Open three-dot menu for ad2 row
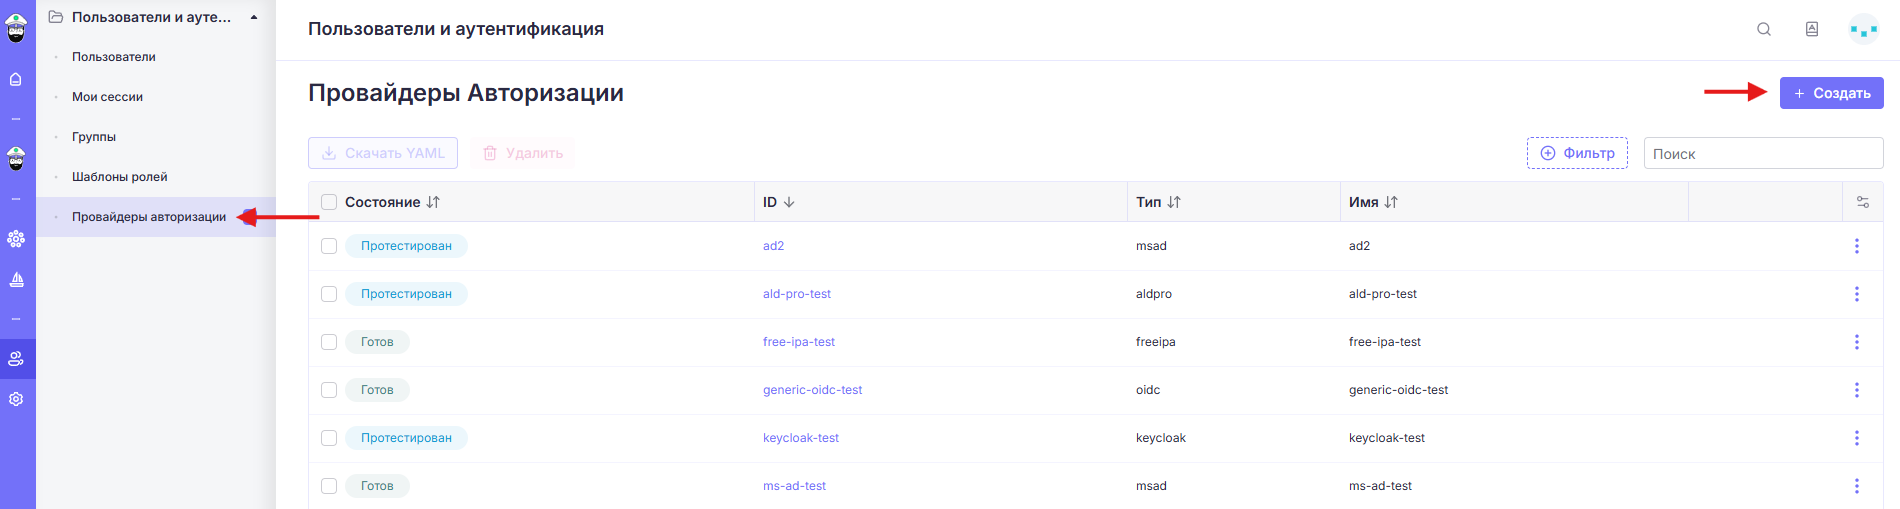 click(1857, 246)
